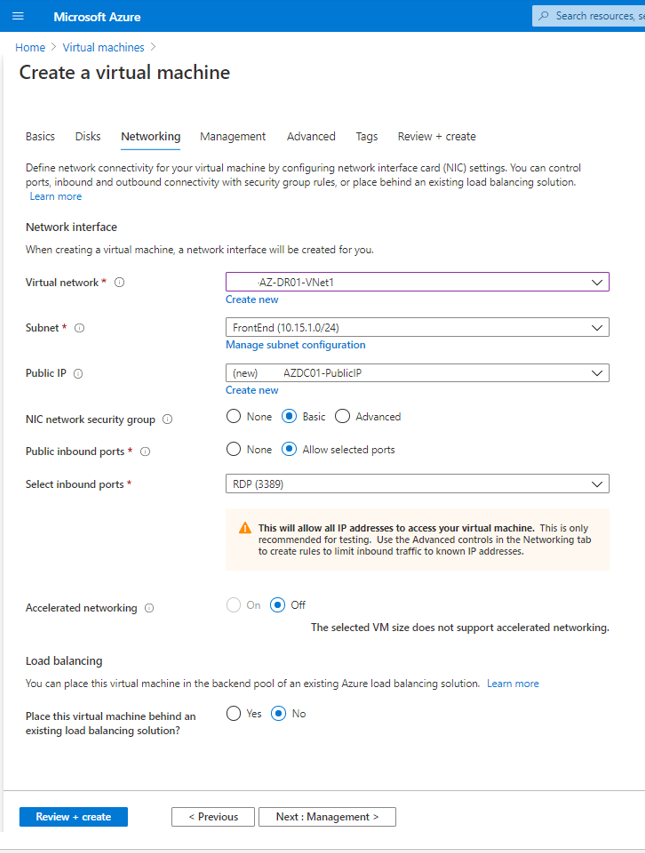This screenshot has height=853, width=645.
Task: Click the Virtual network info icon
Action: point(119,283)
